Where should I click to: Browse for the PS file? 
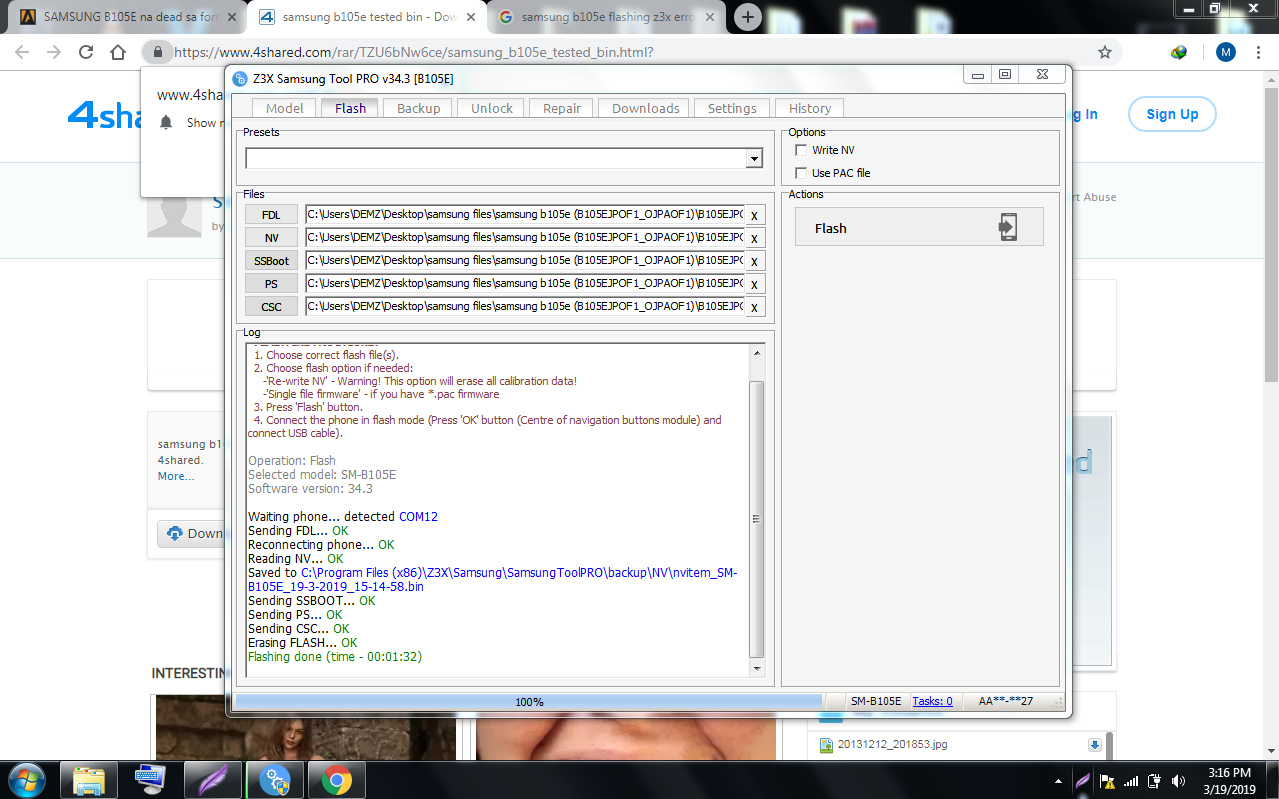[271, 284]
